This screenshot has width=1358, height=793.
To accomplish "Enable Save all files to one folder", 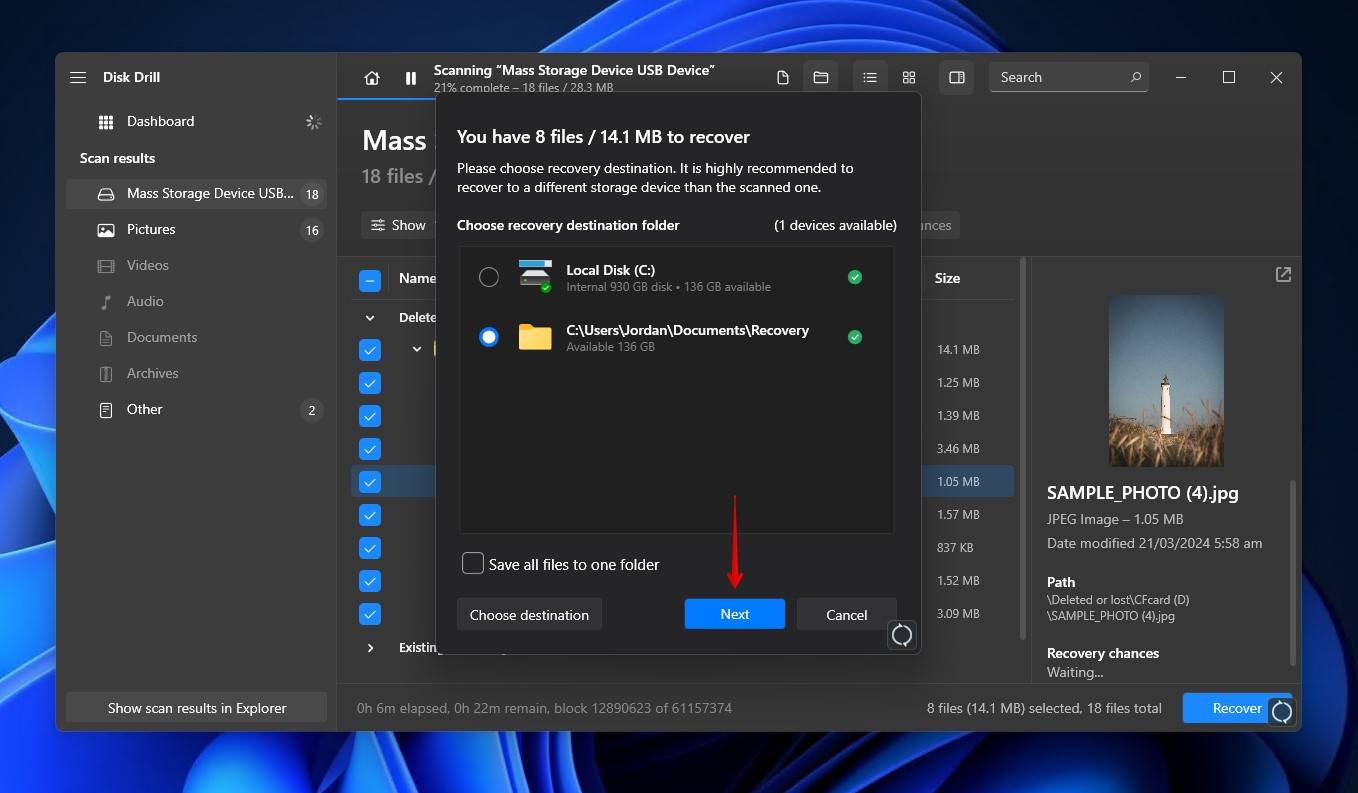I will coord(473,564).
